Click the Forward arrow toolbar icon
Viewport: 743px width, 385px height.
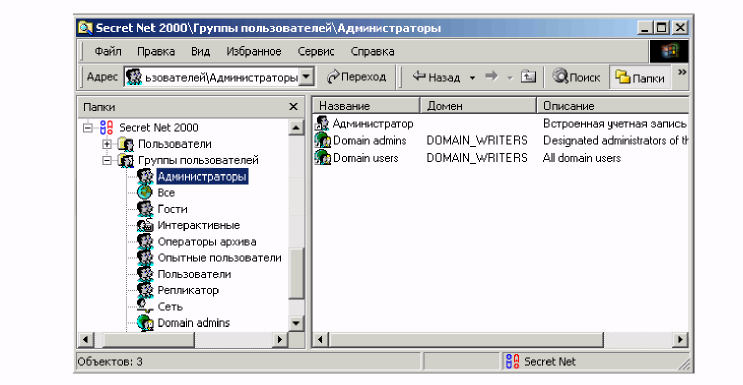[x=491, y=76]
